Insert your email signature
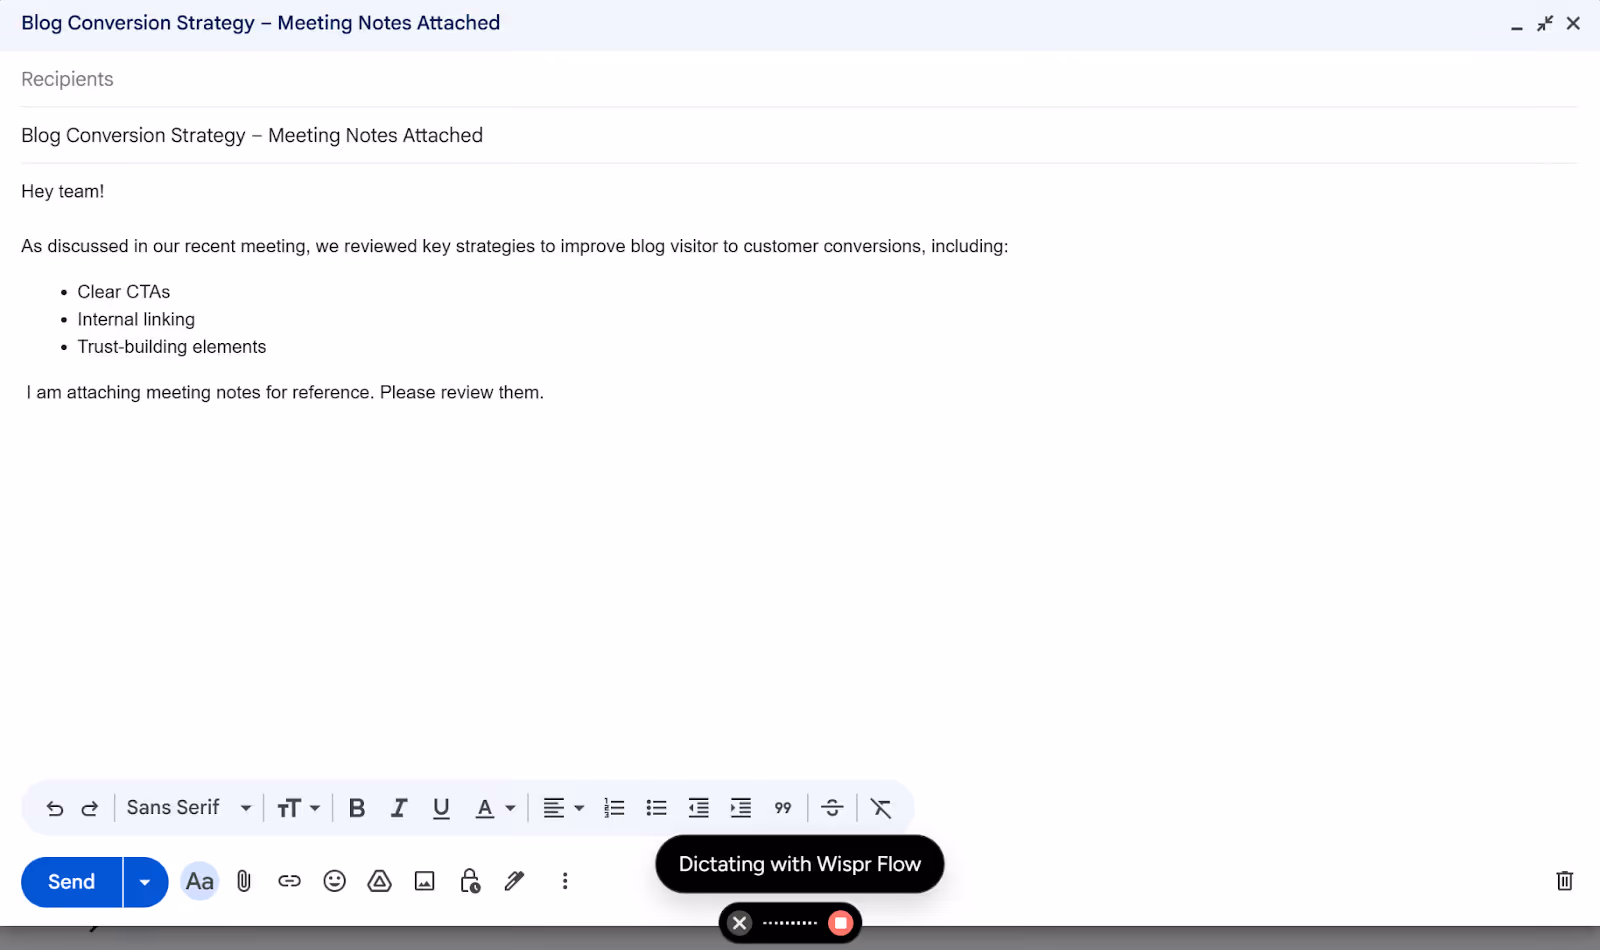The image size is (1600, 950). (x=514, y=881)
